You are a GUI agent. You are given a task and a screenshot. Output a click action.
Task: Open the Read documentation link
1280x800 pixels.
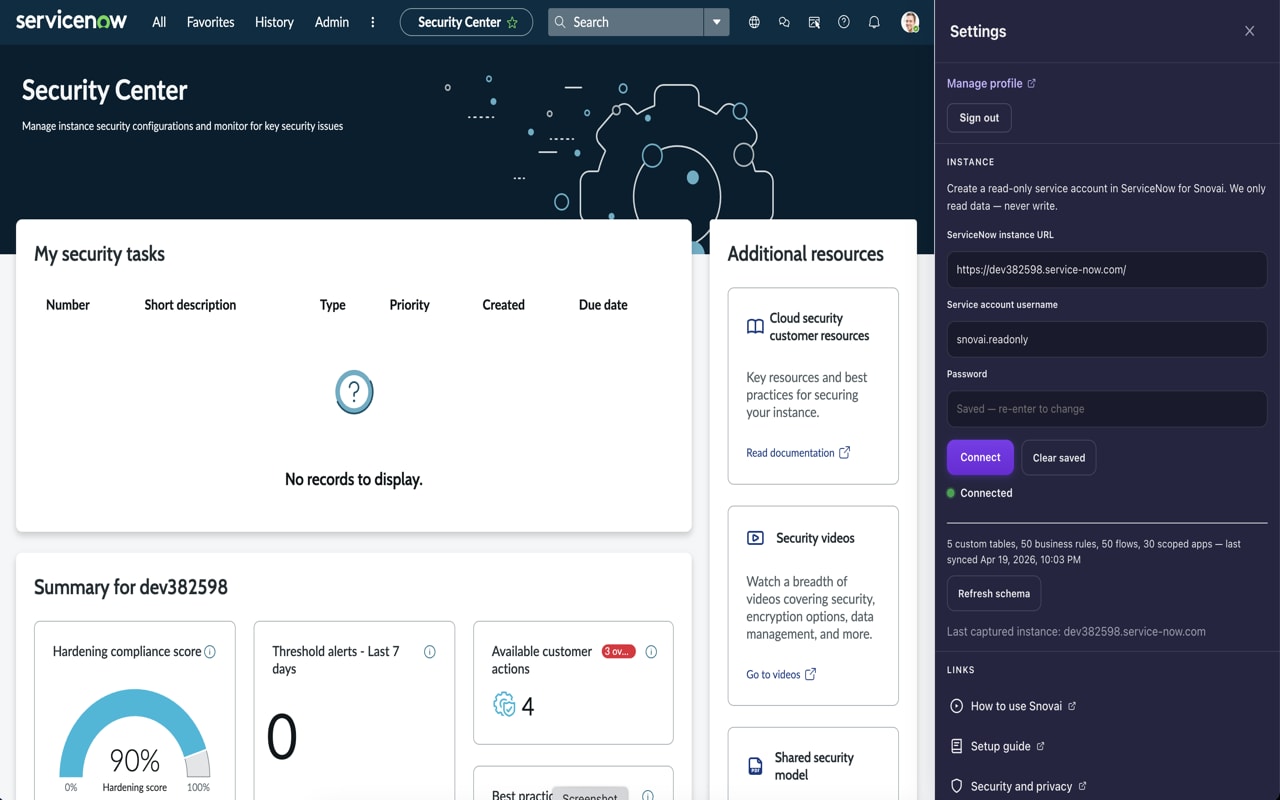[790, 453]
